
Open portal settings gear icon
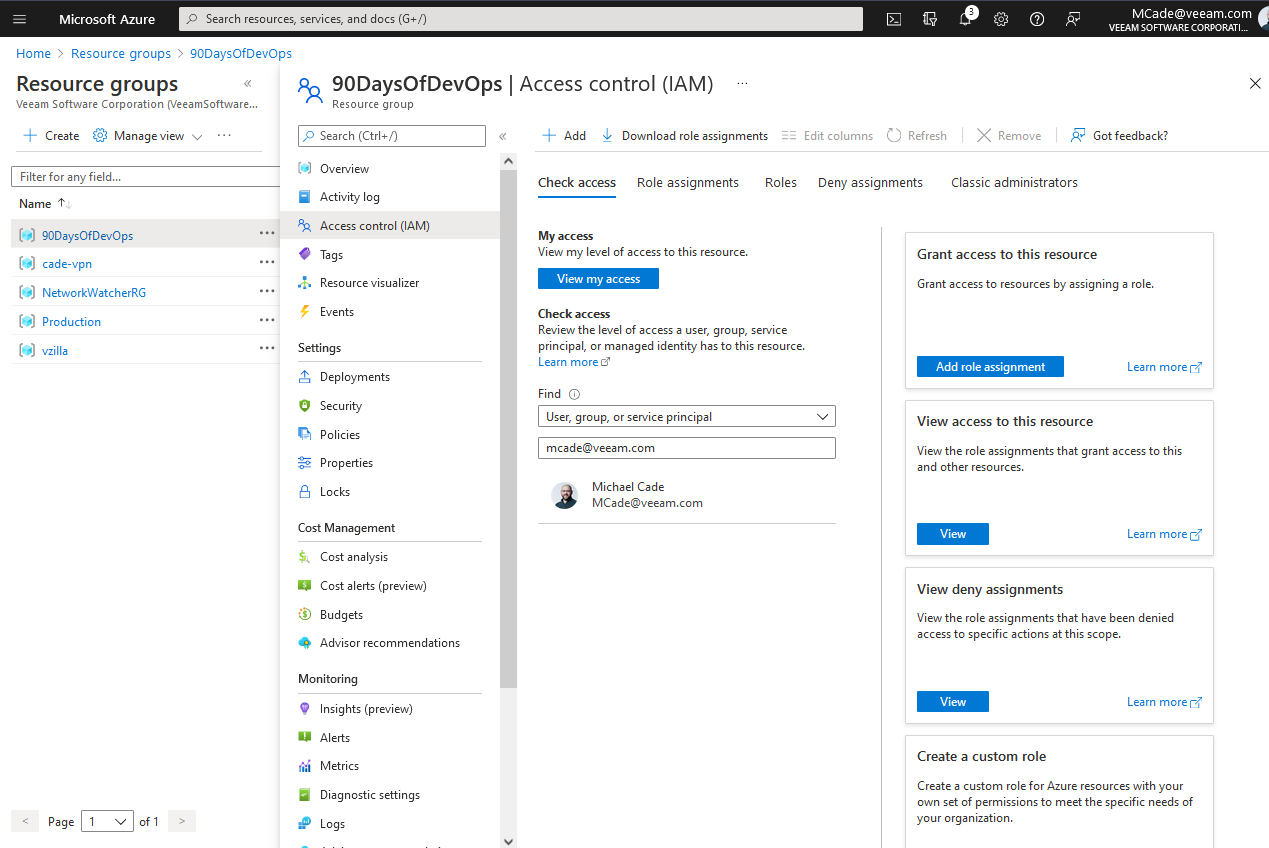tap(1001, 19)
